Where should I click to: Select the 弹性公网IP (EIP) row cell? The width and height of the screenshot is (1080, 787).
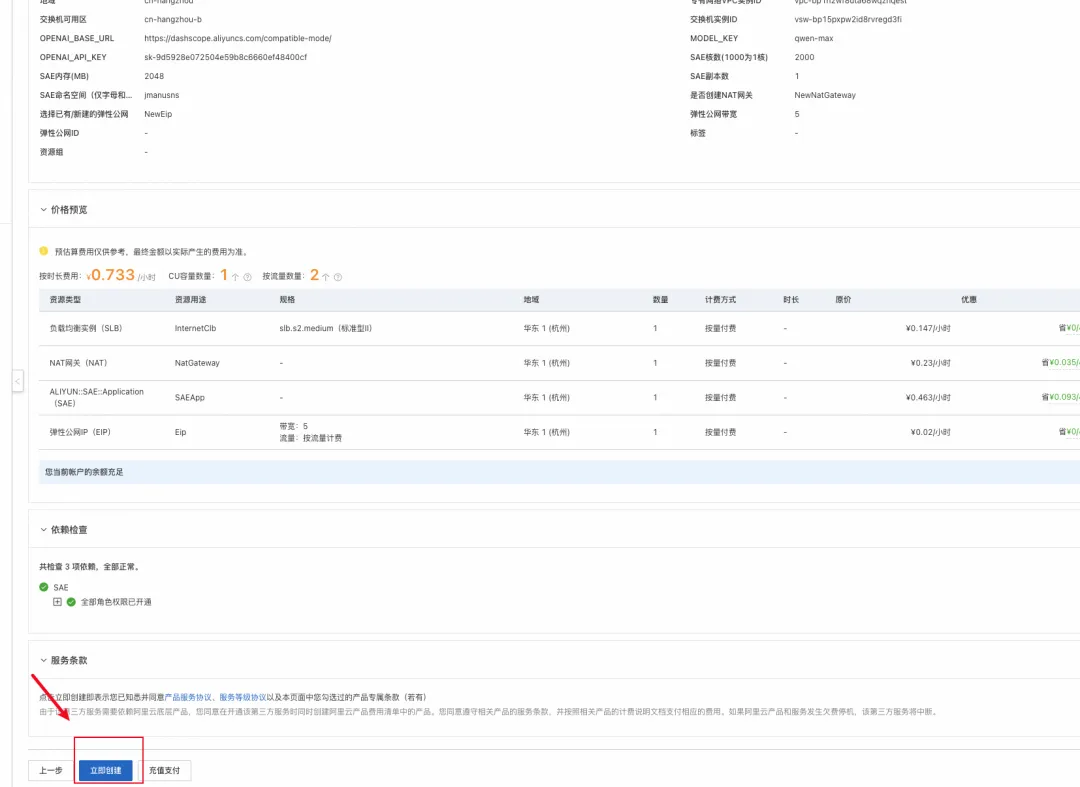(80, 432)
